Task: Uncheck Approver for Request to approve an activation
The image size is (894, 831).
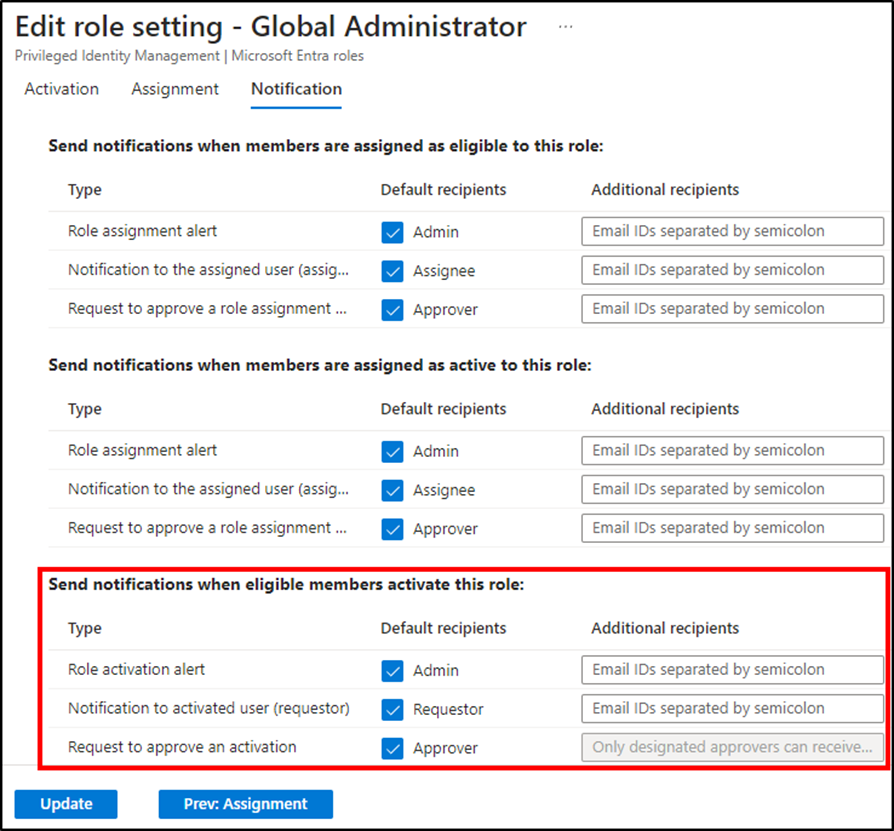Action: (x=392, y=748)
